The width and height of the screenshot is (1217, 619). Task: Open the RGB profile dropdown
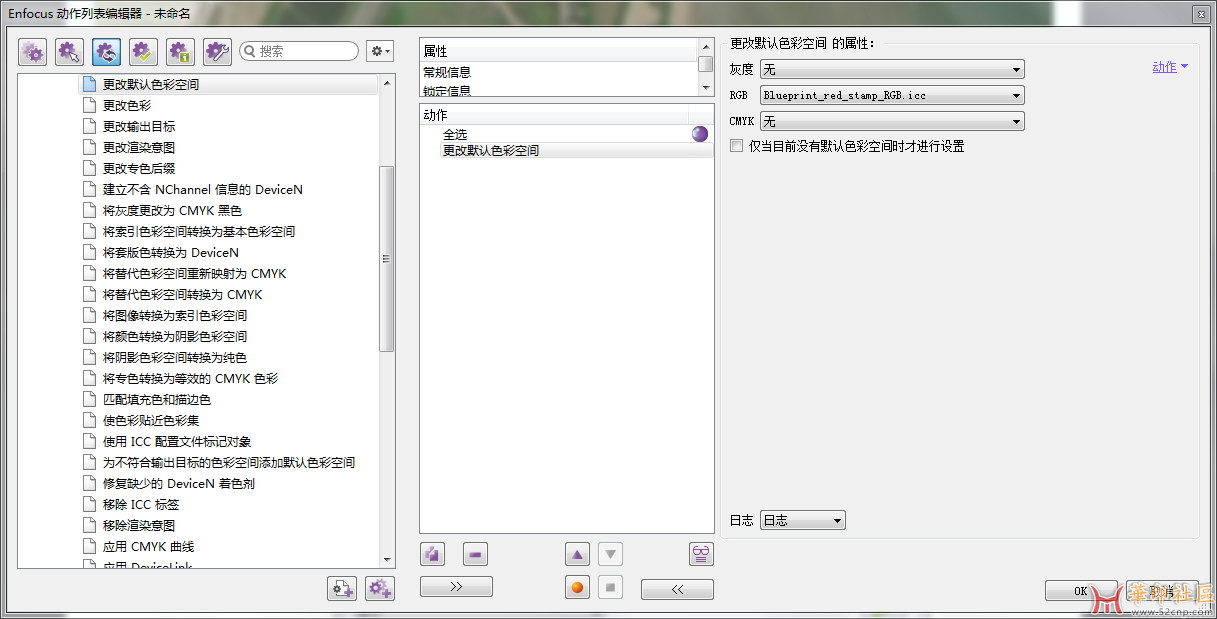pos(892,95)
